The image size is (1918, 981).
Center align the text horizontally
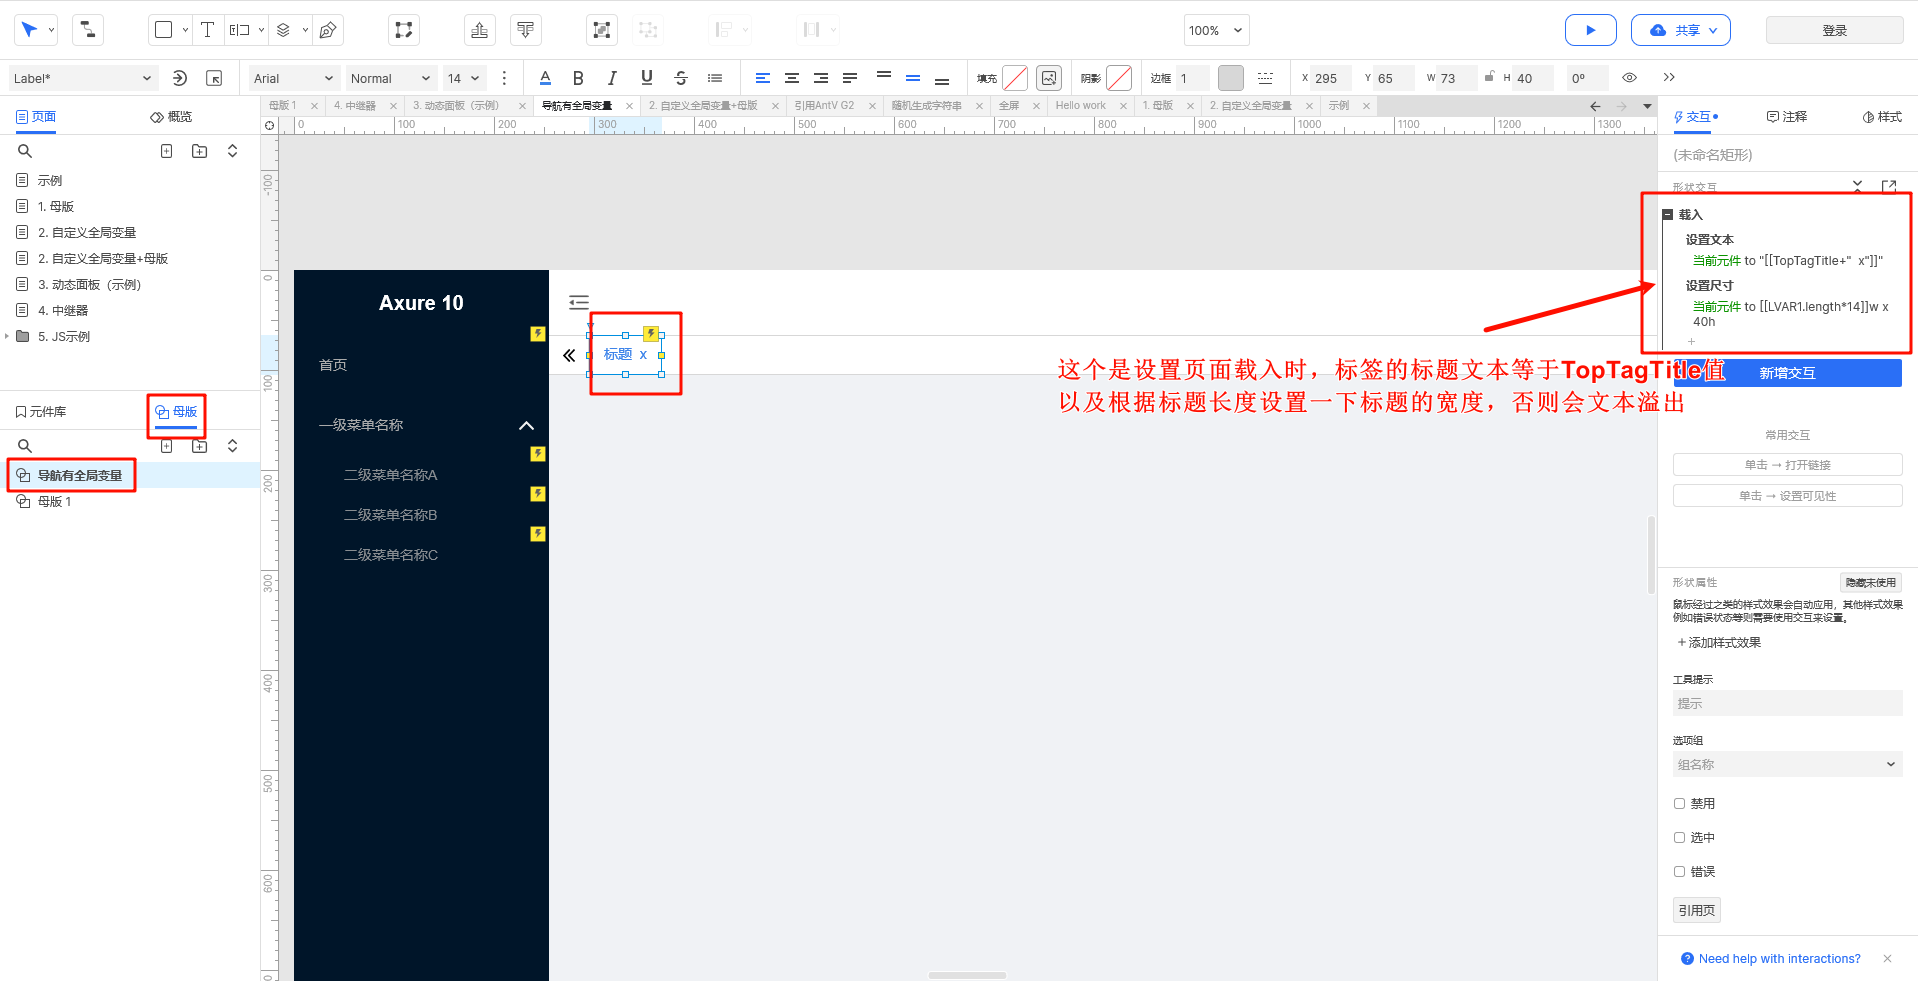click(792, 78)
